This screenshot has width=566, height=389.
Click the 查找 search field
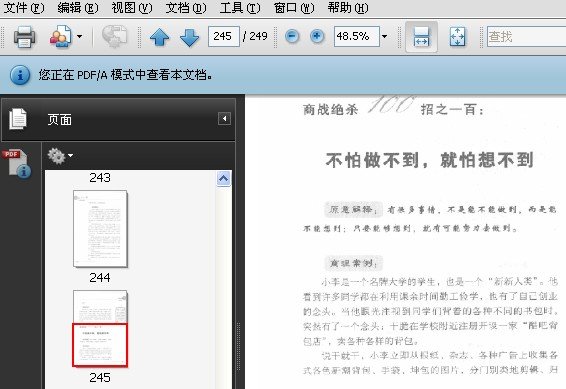(x=526, y=36)
